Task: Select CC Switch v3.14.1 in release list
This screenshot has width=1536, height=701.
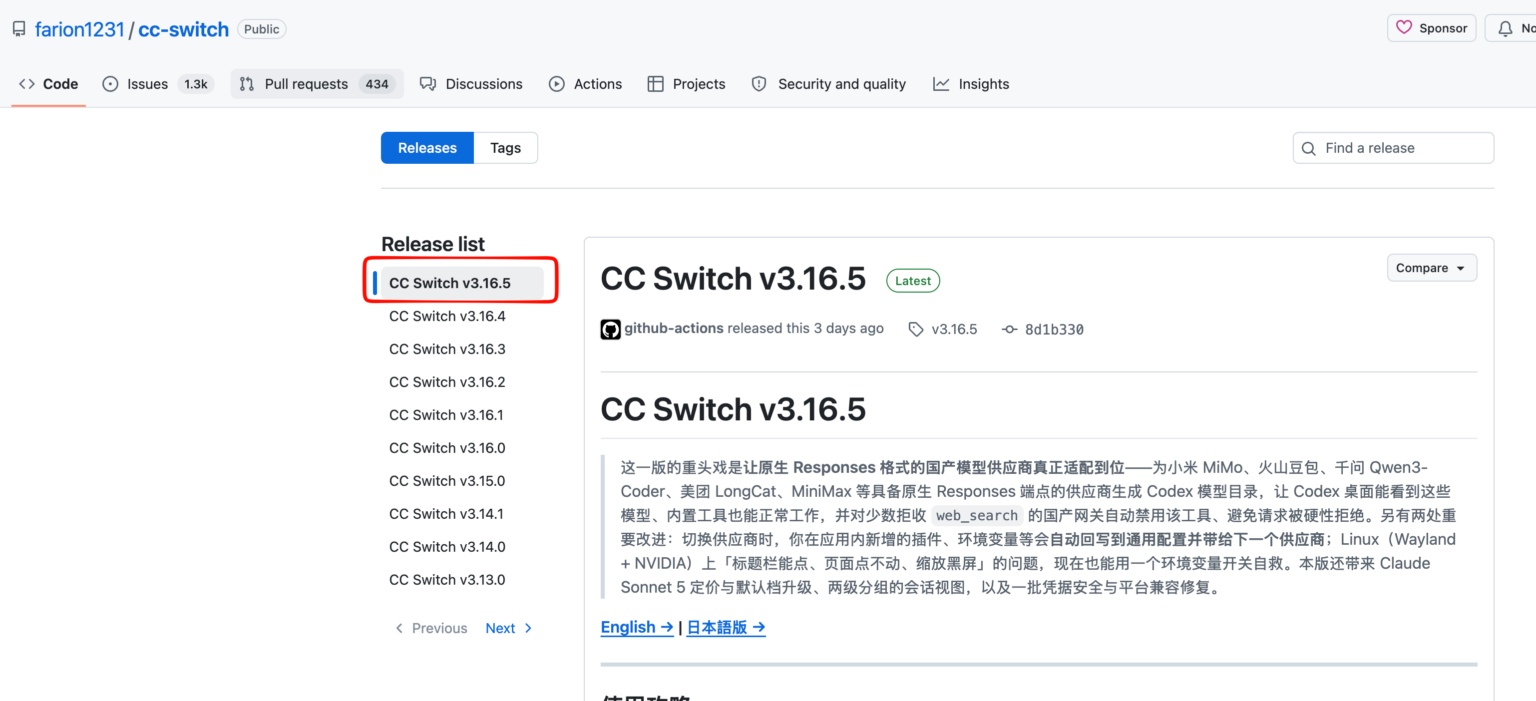Action: pyautogui.click(x=446, y=514)
